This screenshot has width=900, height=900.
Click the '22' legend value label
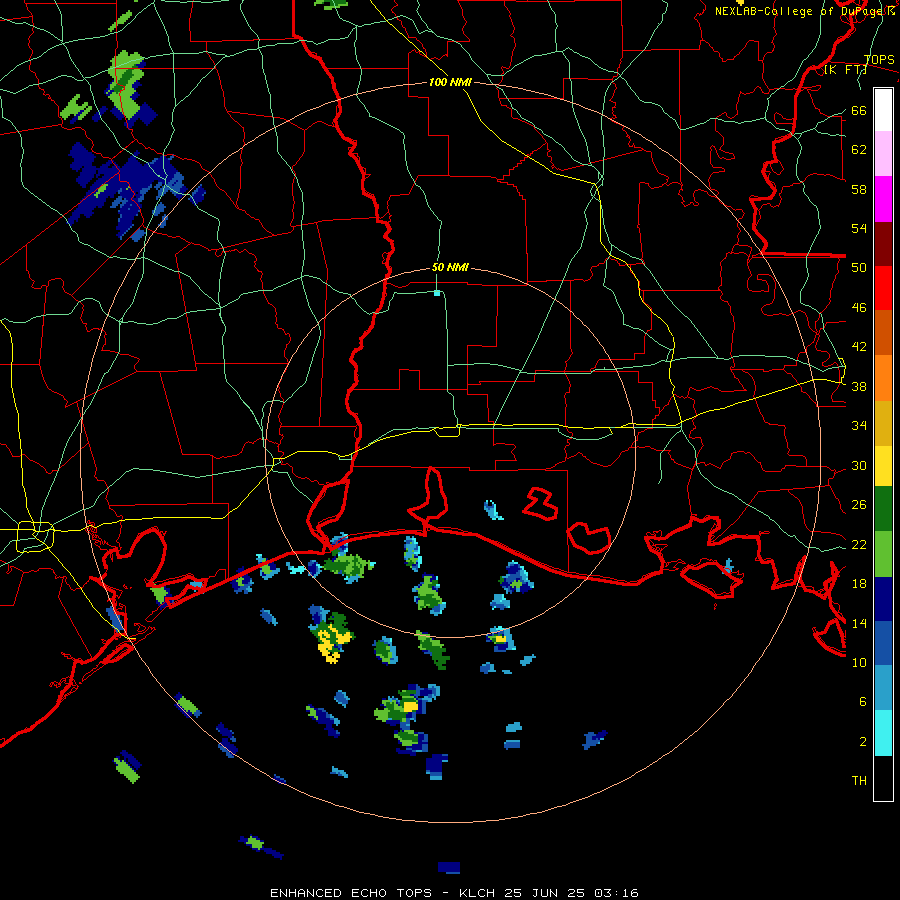[858, 544]
